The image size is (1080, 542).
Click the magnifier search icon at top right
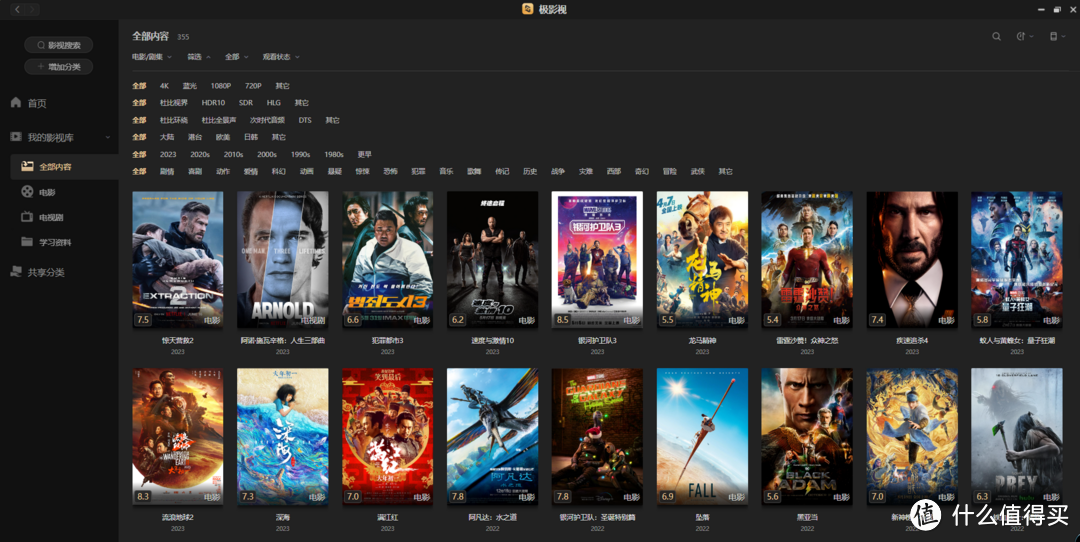pyautogui.click(x=996, y=37)
